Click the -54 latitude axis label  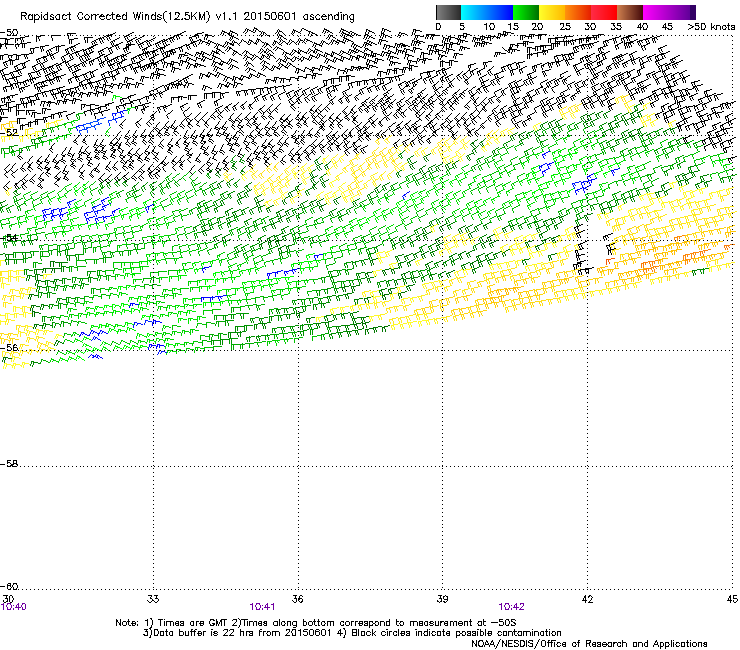(x=9, y=237)
